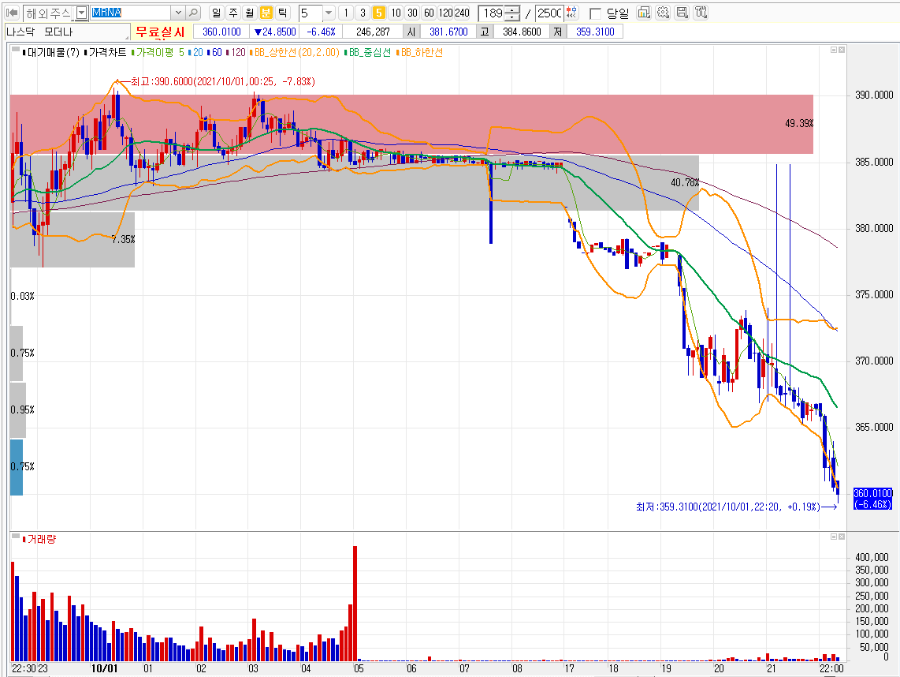Open the MRNA ticker symbol dropdown arrow

pos(178,13)
